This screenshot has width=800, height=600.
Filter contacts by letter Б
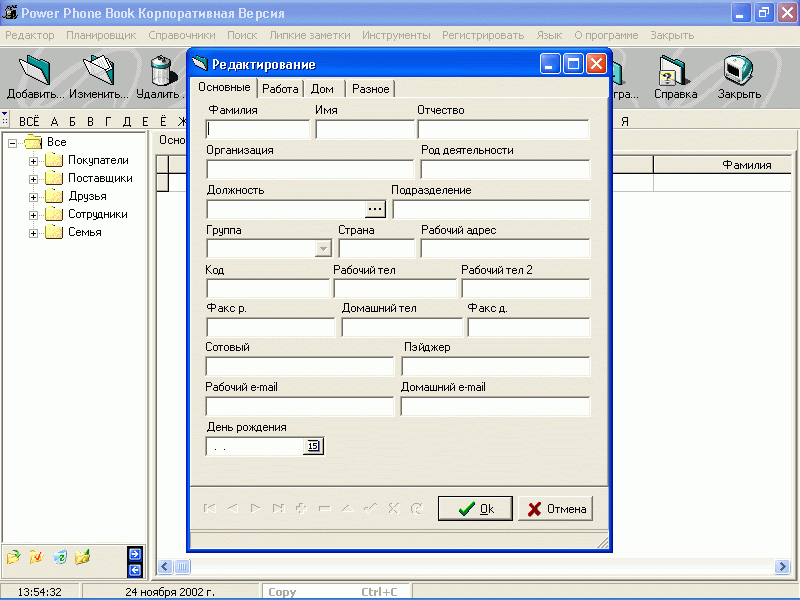(72, 121)
